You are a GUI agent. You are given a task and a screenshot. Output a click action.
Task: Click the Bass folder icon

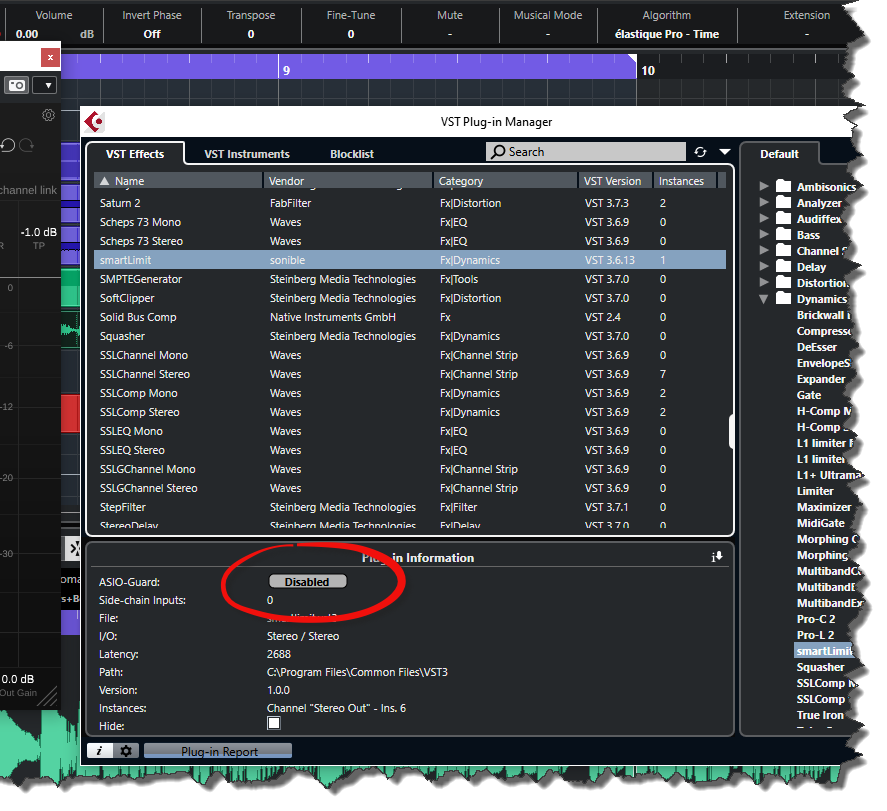(783, 234)
